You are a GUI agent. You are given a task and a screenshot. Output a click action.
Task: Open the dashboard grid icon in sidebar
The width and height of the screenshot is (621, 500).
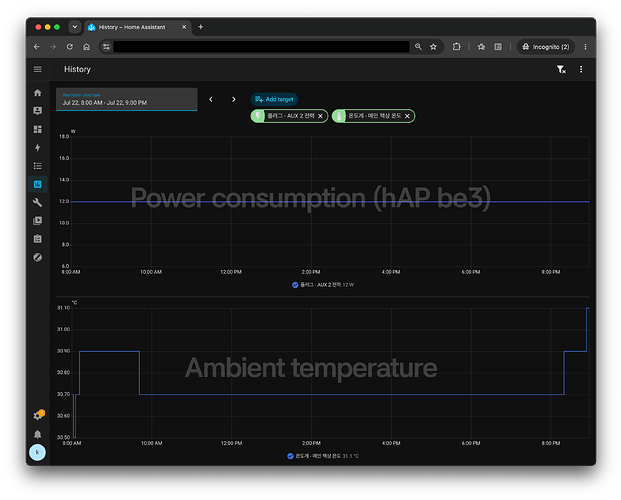pyautogui.click(x=38, y=129)
